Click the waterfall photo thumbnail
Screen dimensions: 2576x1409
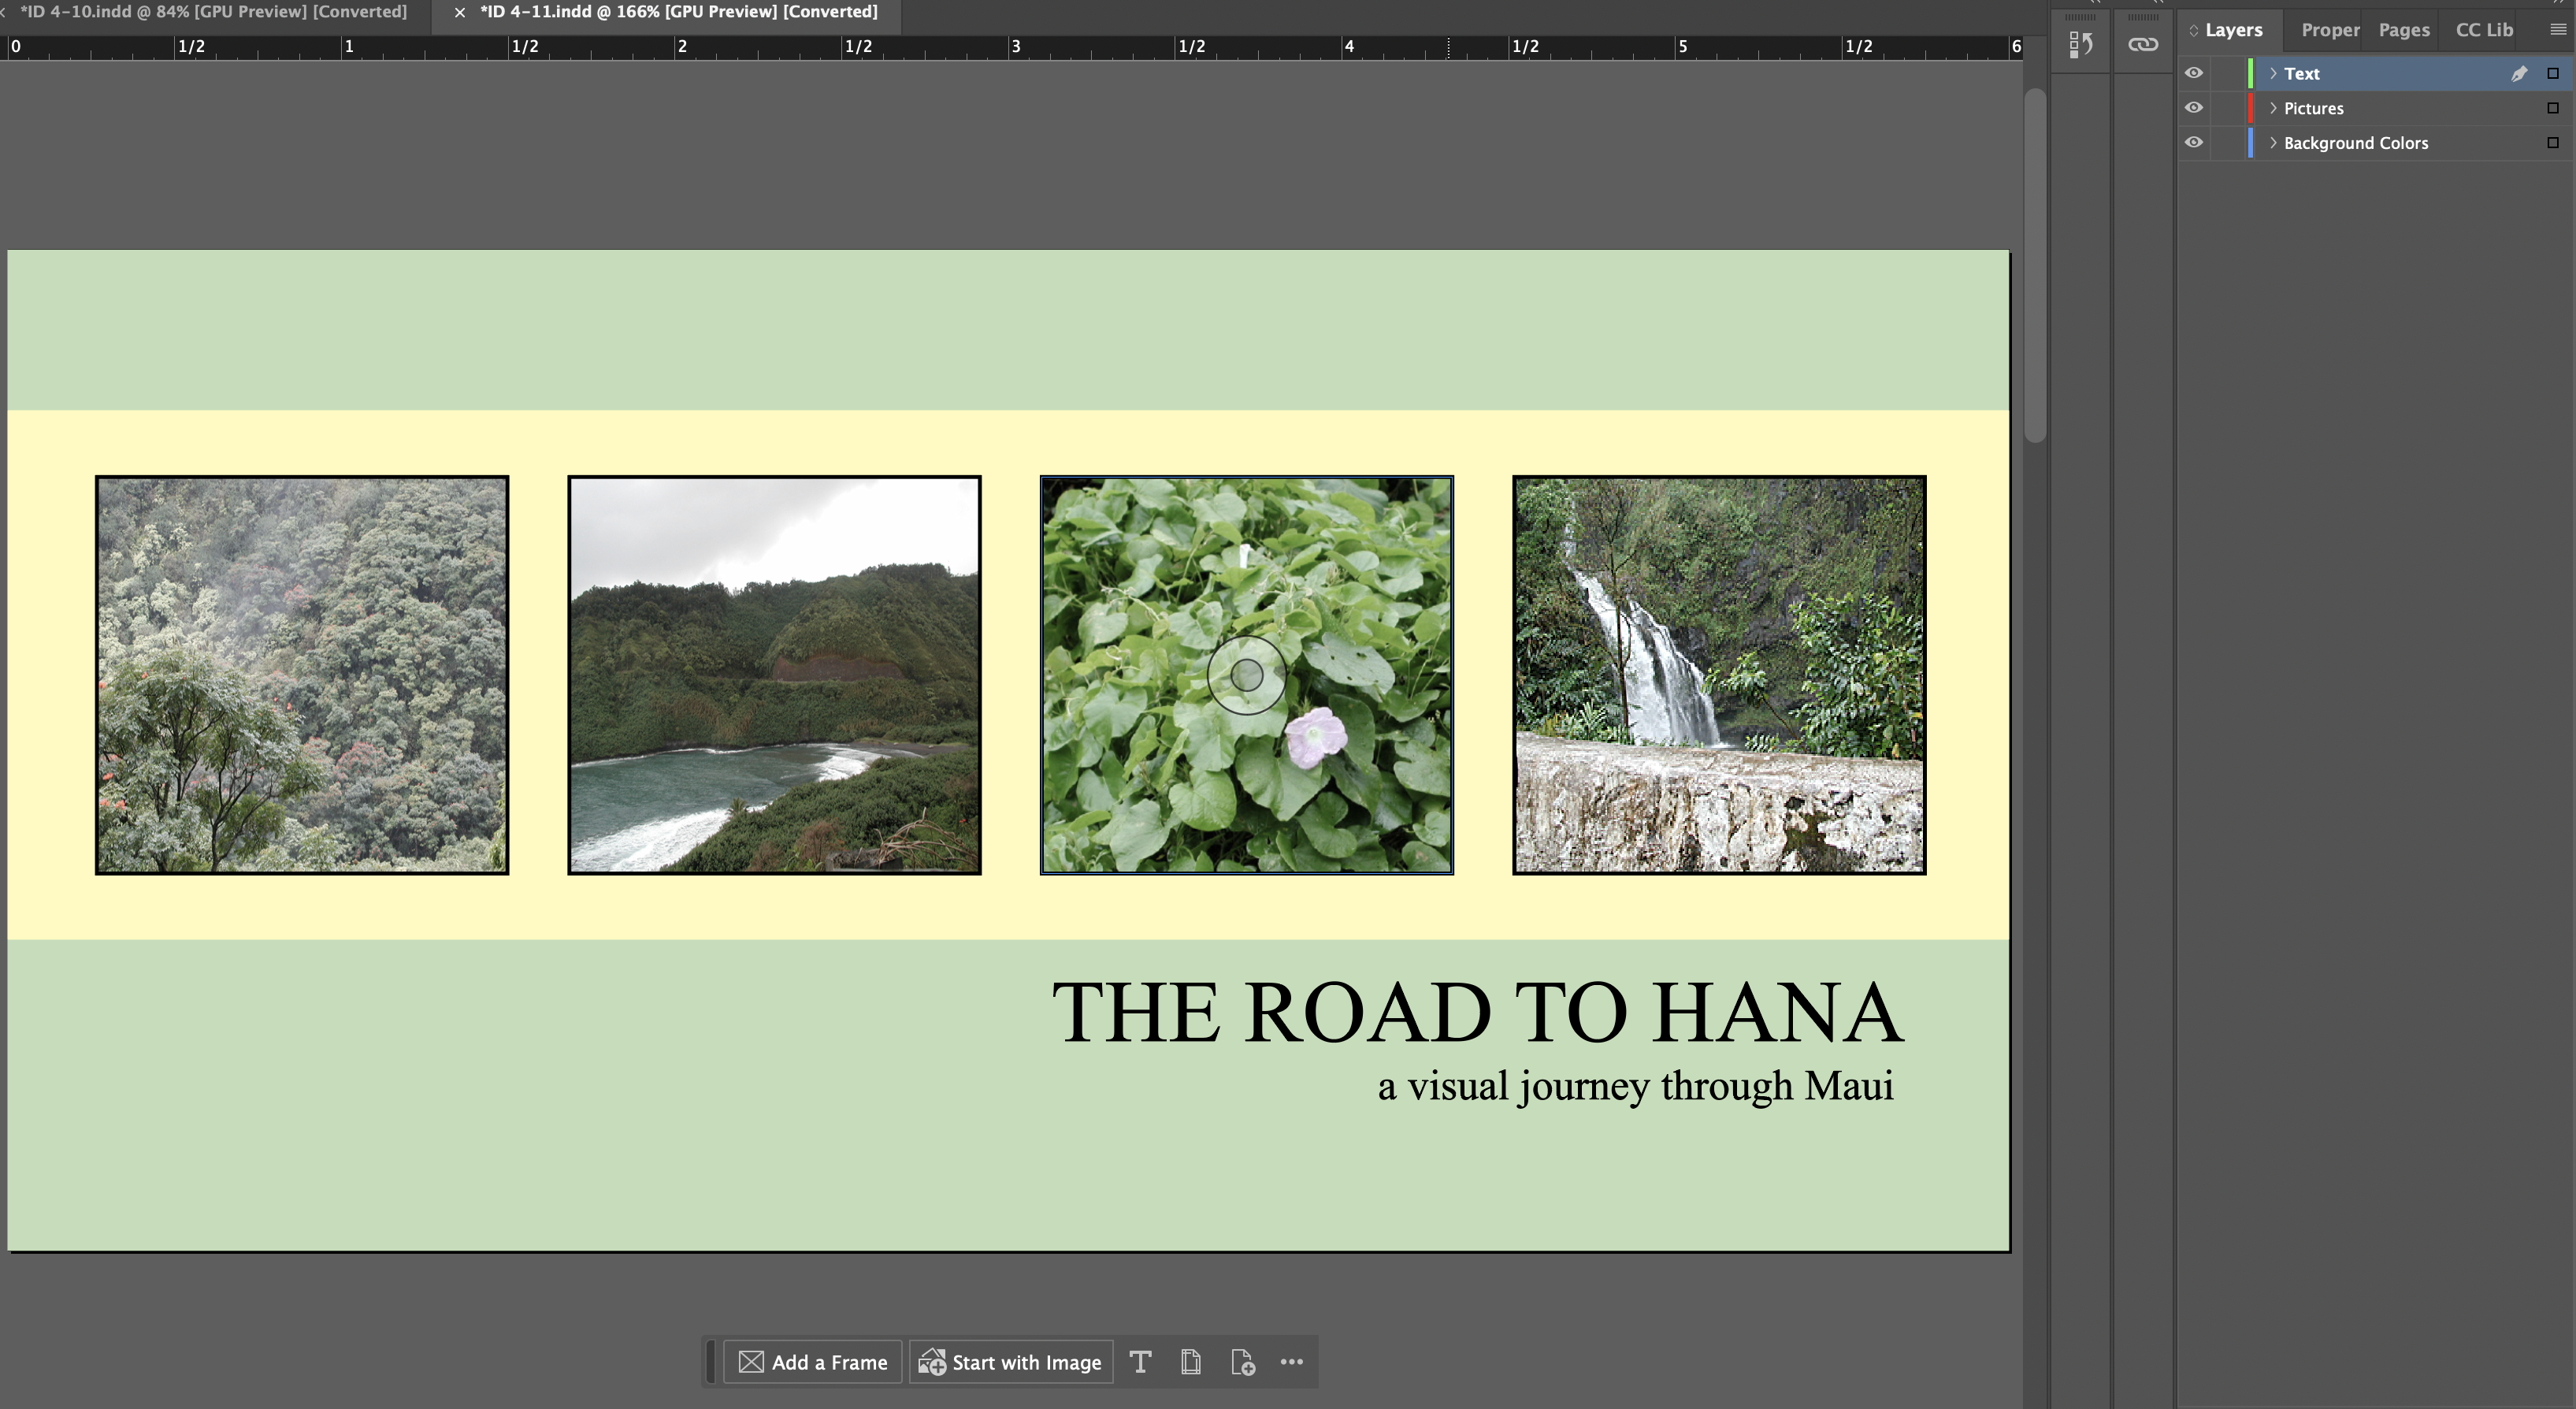click(1718, 675)
